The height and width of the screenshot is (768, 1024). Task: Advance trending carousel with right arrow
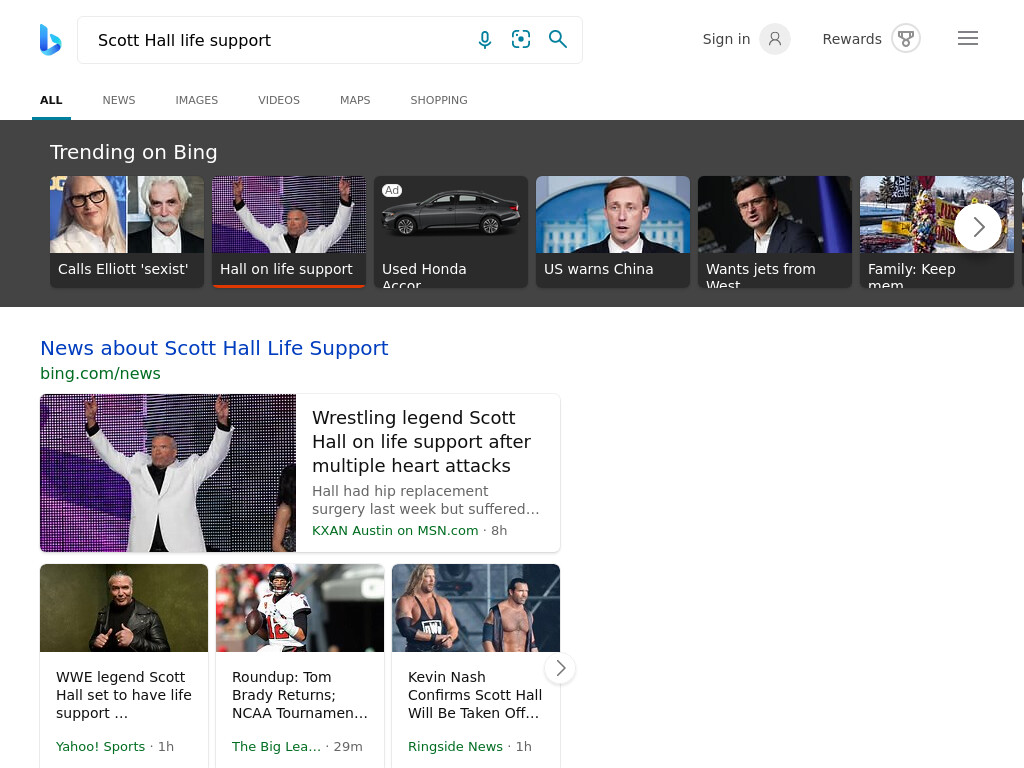(978, 227)
